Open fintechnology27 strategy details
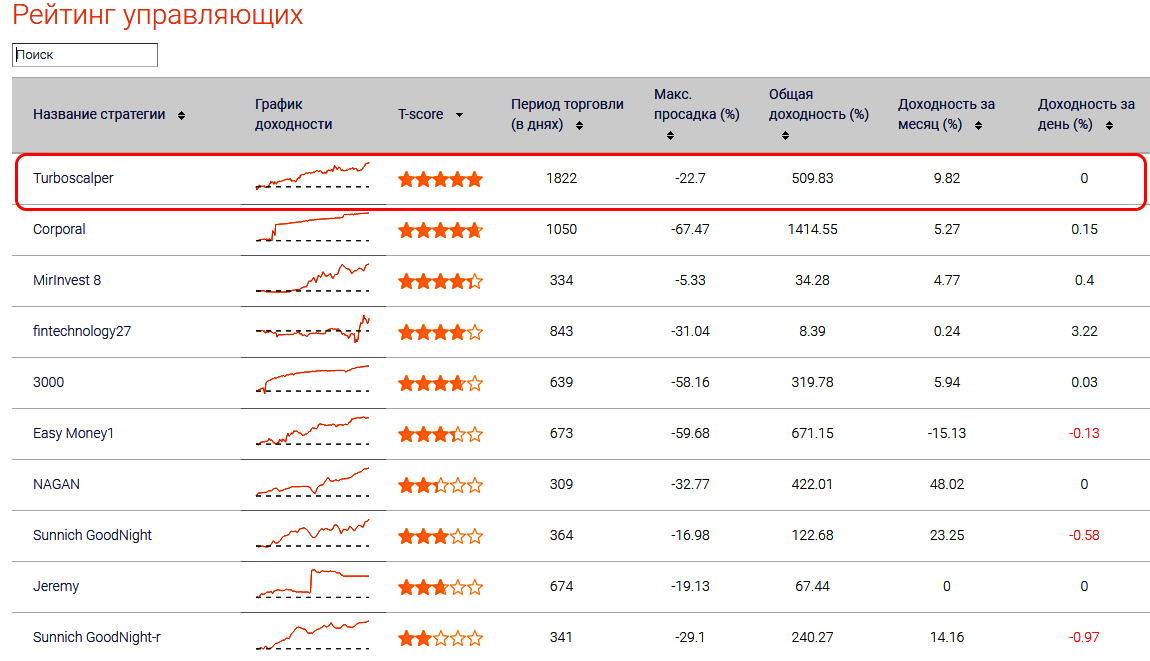1150x661 pixels. (82, 331)
